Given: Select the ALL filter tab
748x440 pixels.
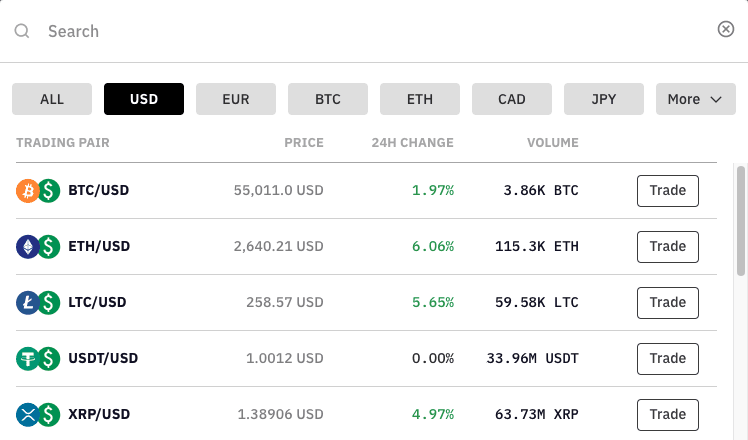Looking at the screenshot, I should [52, 99].
